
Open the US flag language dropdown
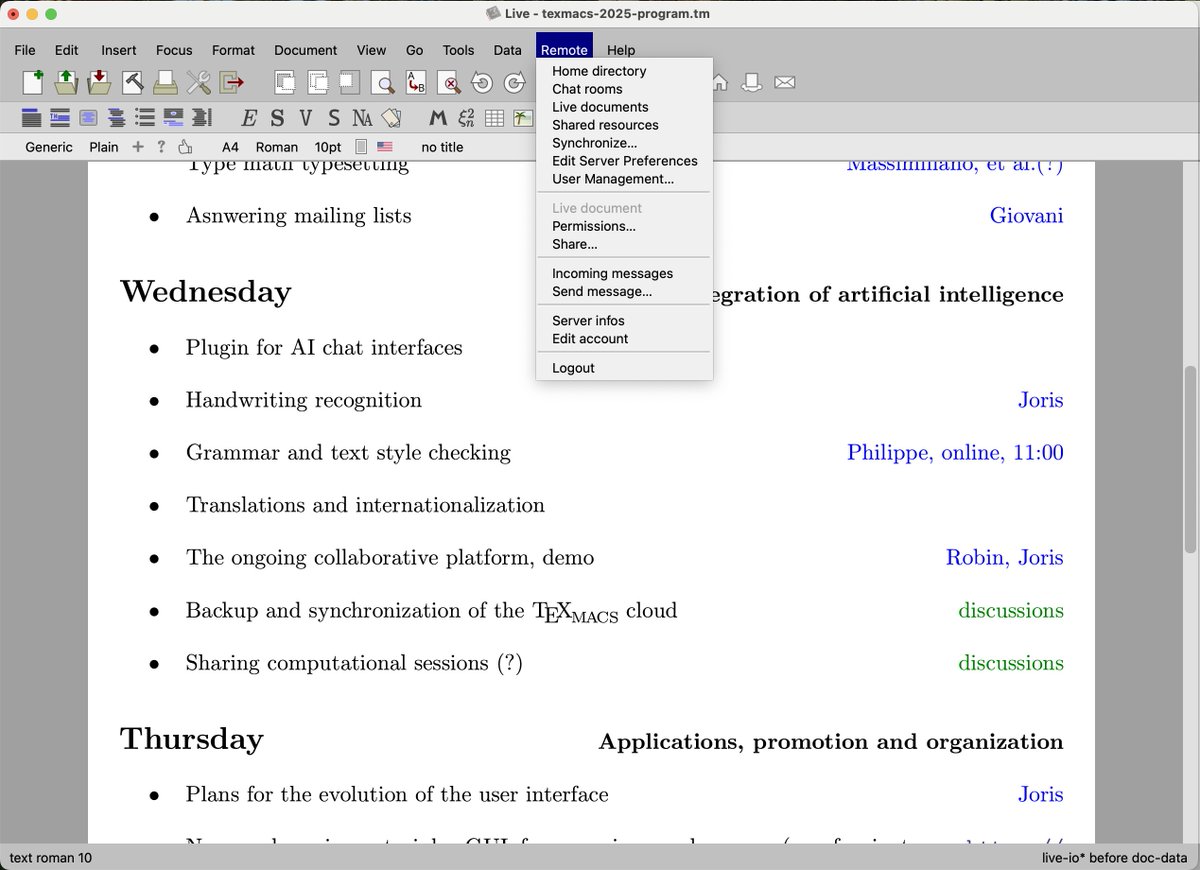coord(385,147)
